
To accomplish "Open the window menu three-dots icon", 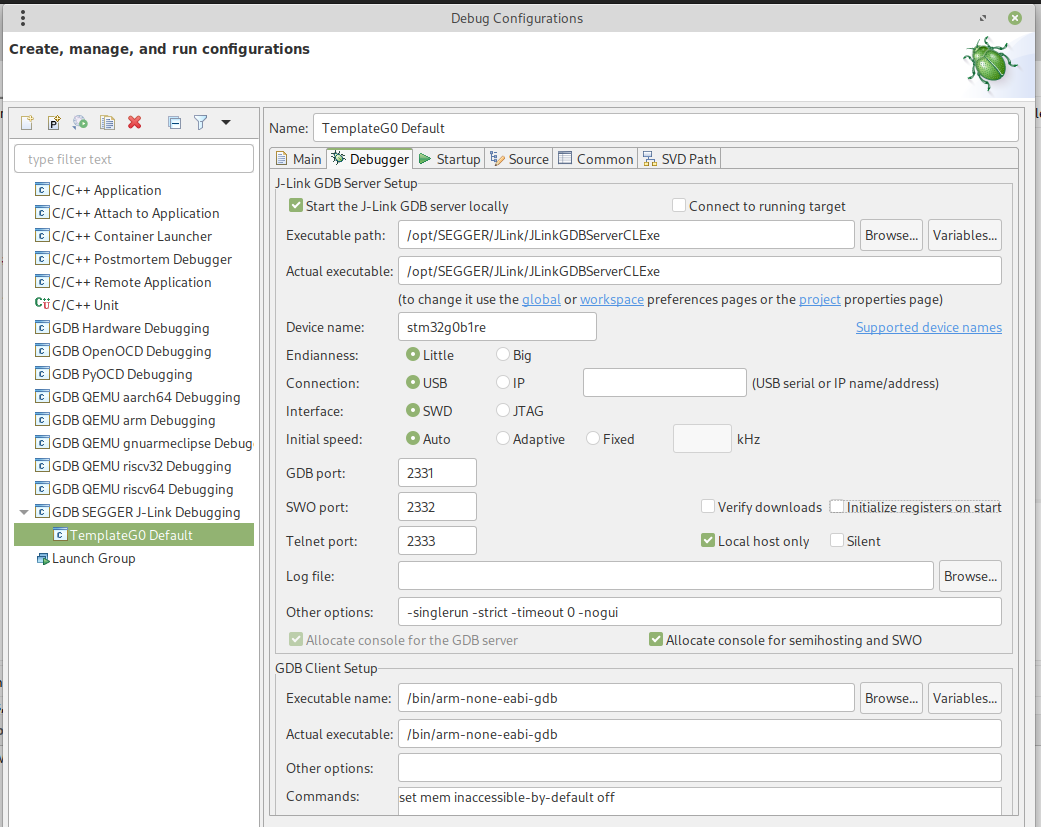I will (23, 18).
